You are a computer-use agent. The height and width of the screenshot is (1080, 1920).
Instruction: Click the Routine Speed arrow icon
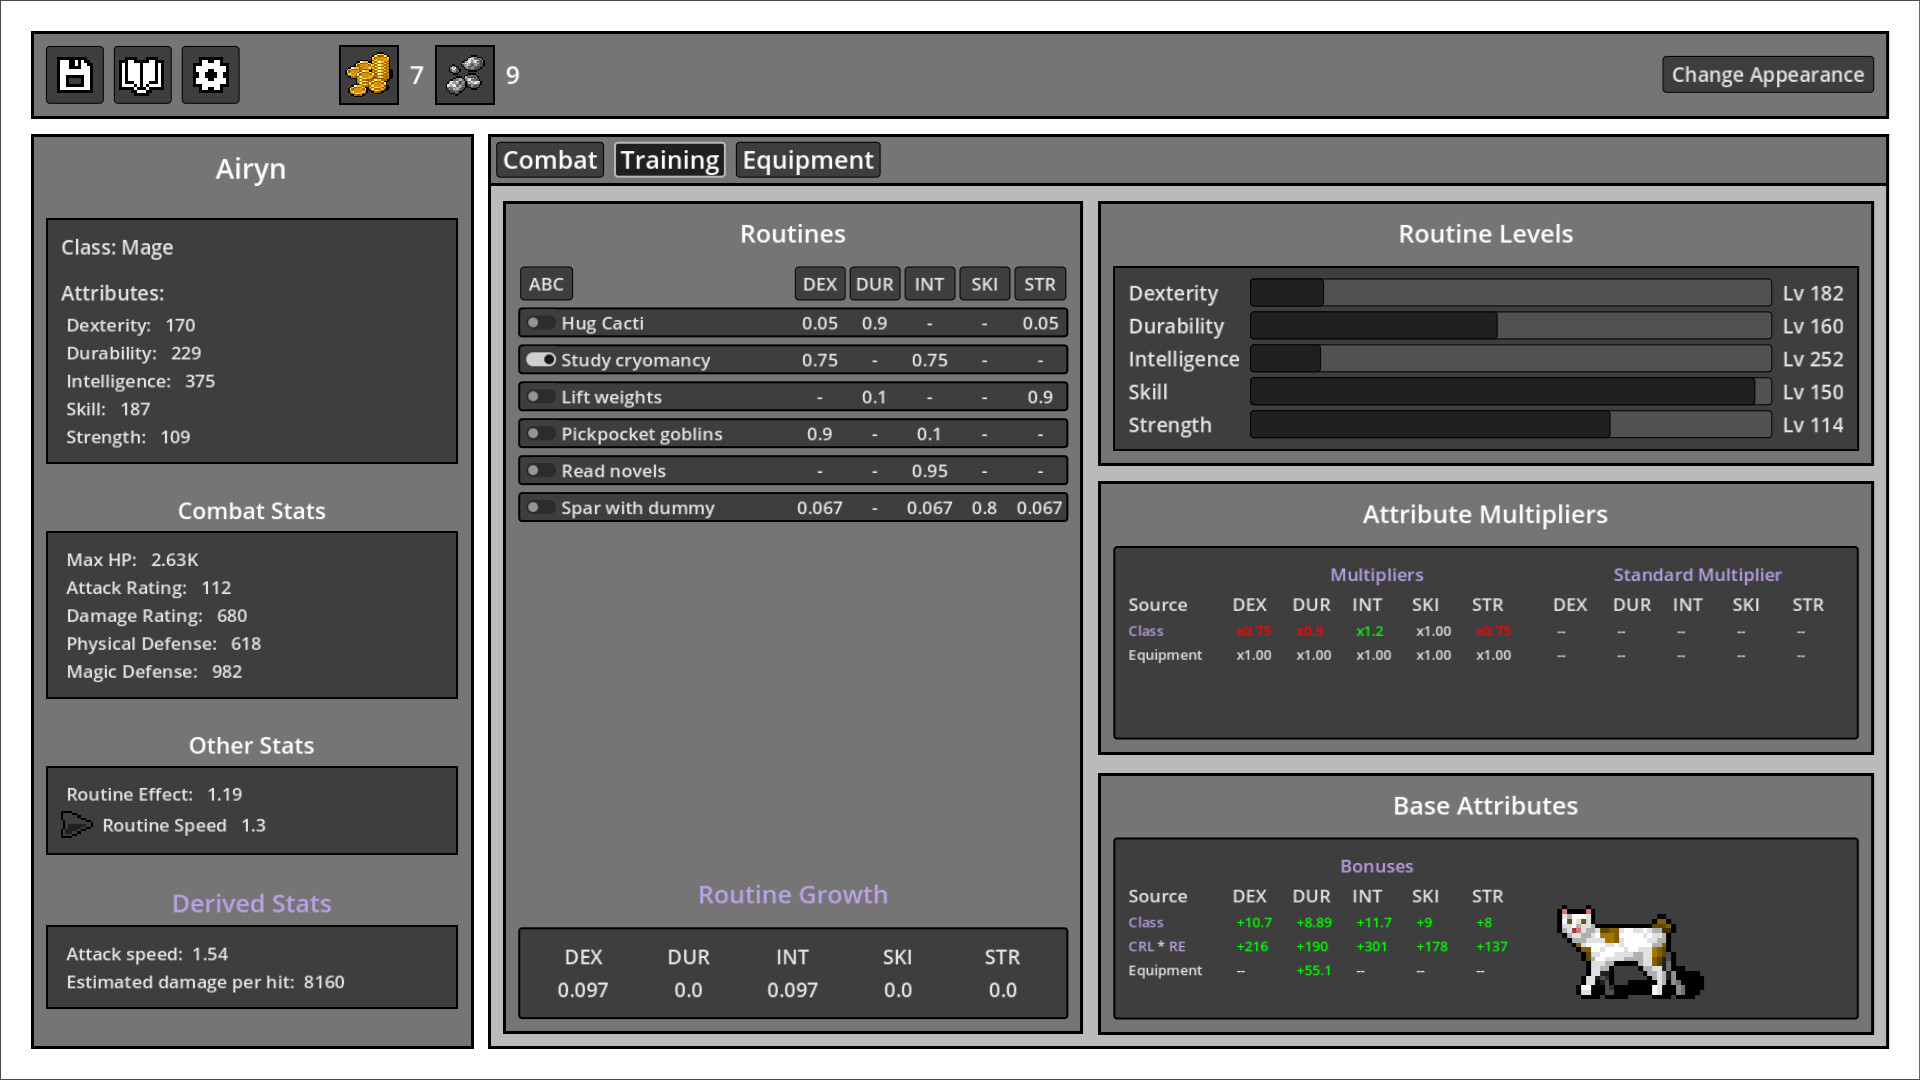coord(78,825)
